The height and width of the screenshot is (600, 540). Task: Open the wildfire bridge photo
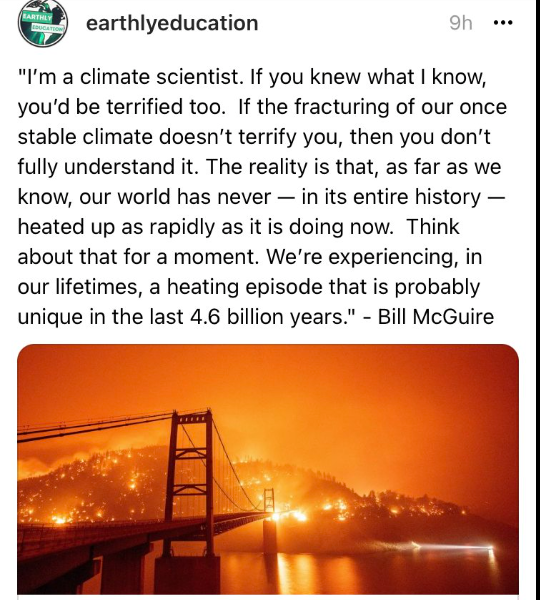coord(268,469)
